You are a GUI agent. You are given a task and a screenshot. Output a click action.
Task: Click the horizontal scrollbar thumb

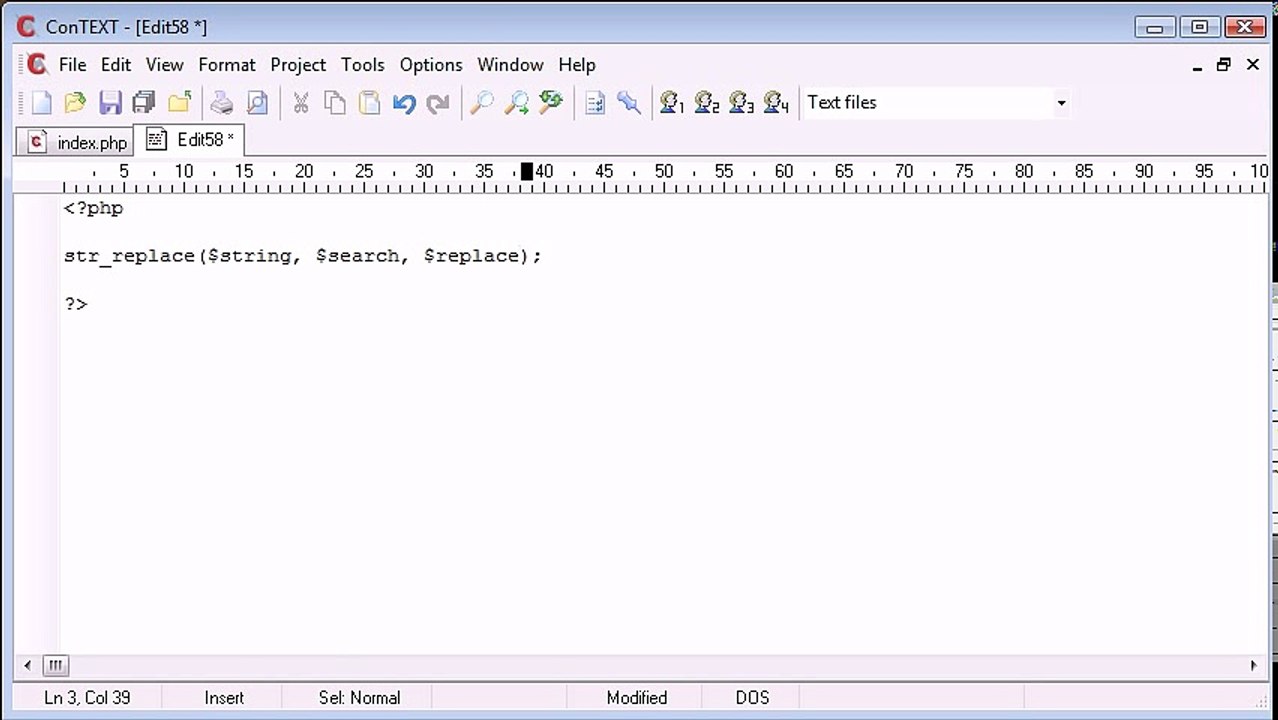click(56, 665)
